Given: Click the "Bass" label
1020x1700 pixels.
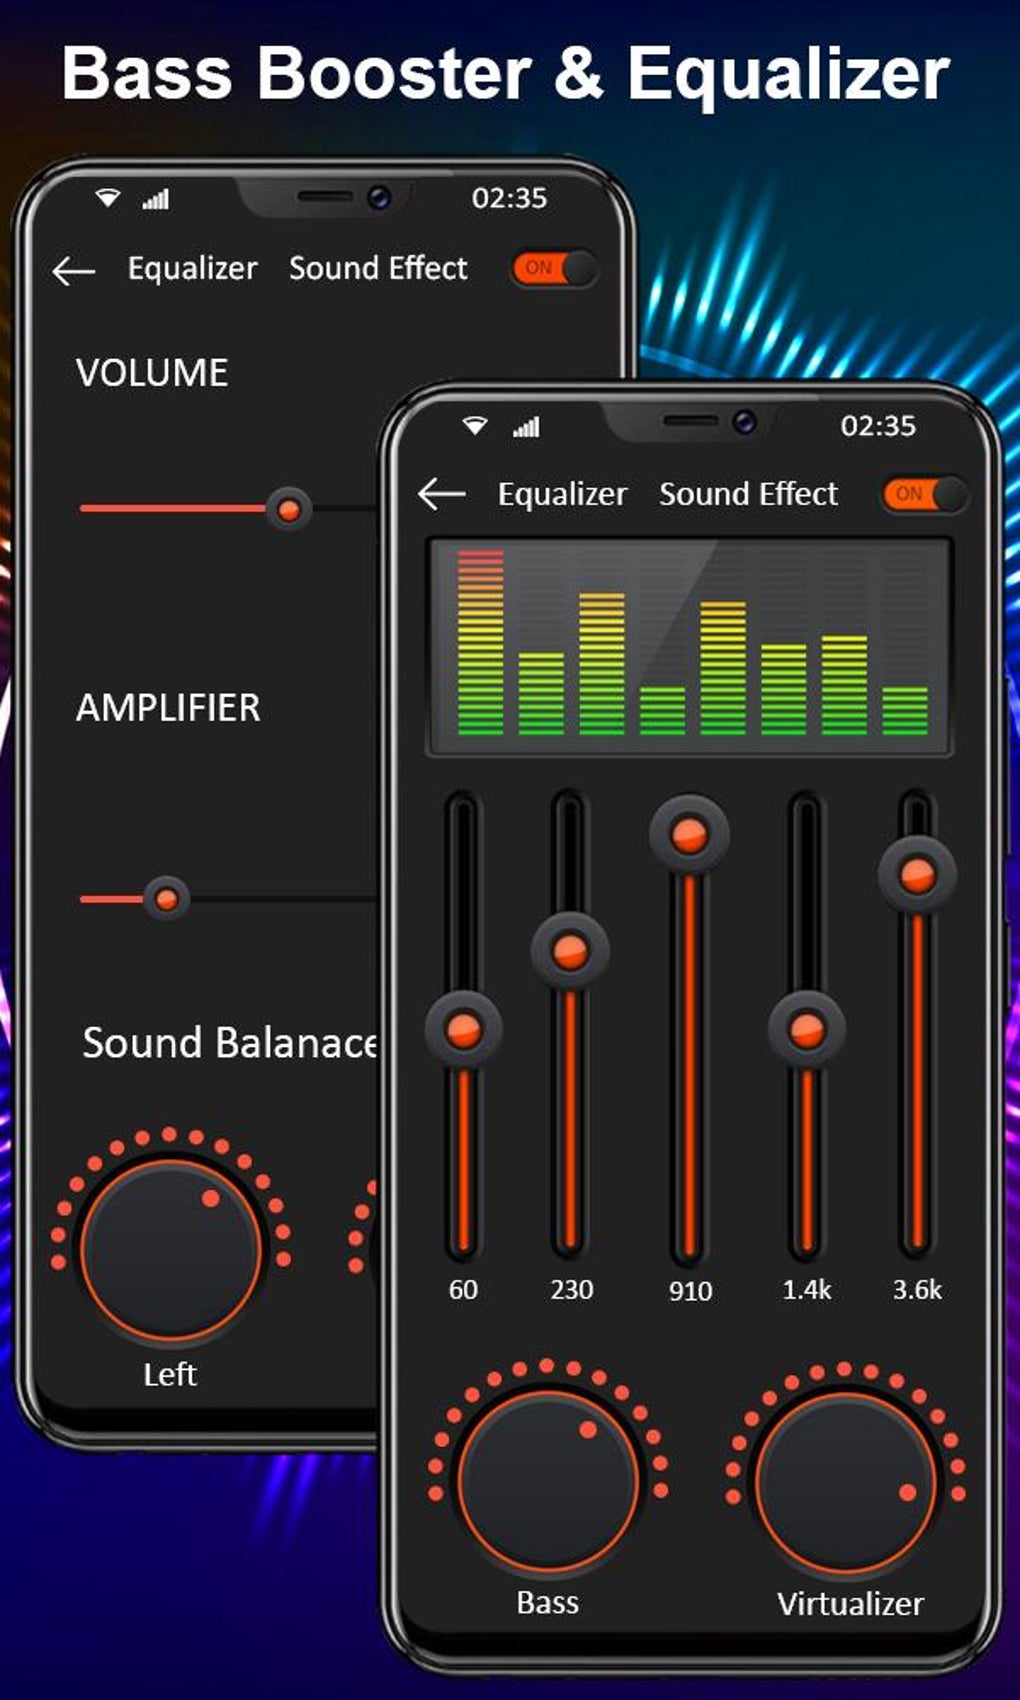Looking at the screenshot, I should point(548,1603).
